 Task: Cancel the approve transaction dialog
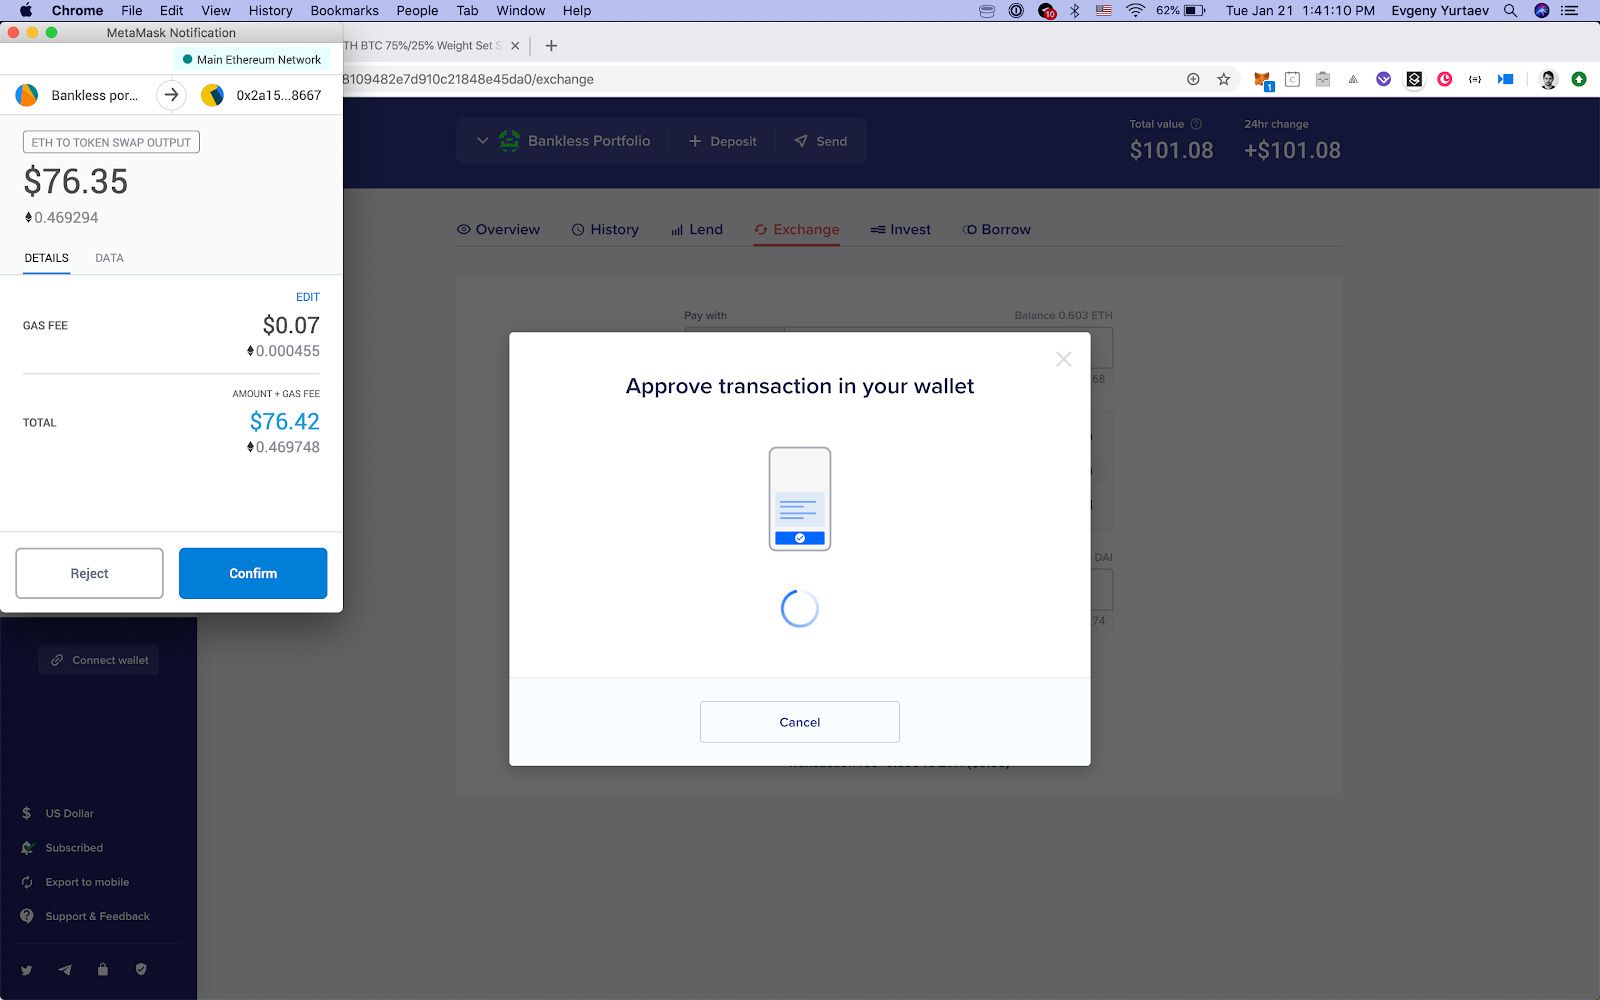coord(799,722)
